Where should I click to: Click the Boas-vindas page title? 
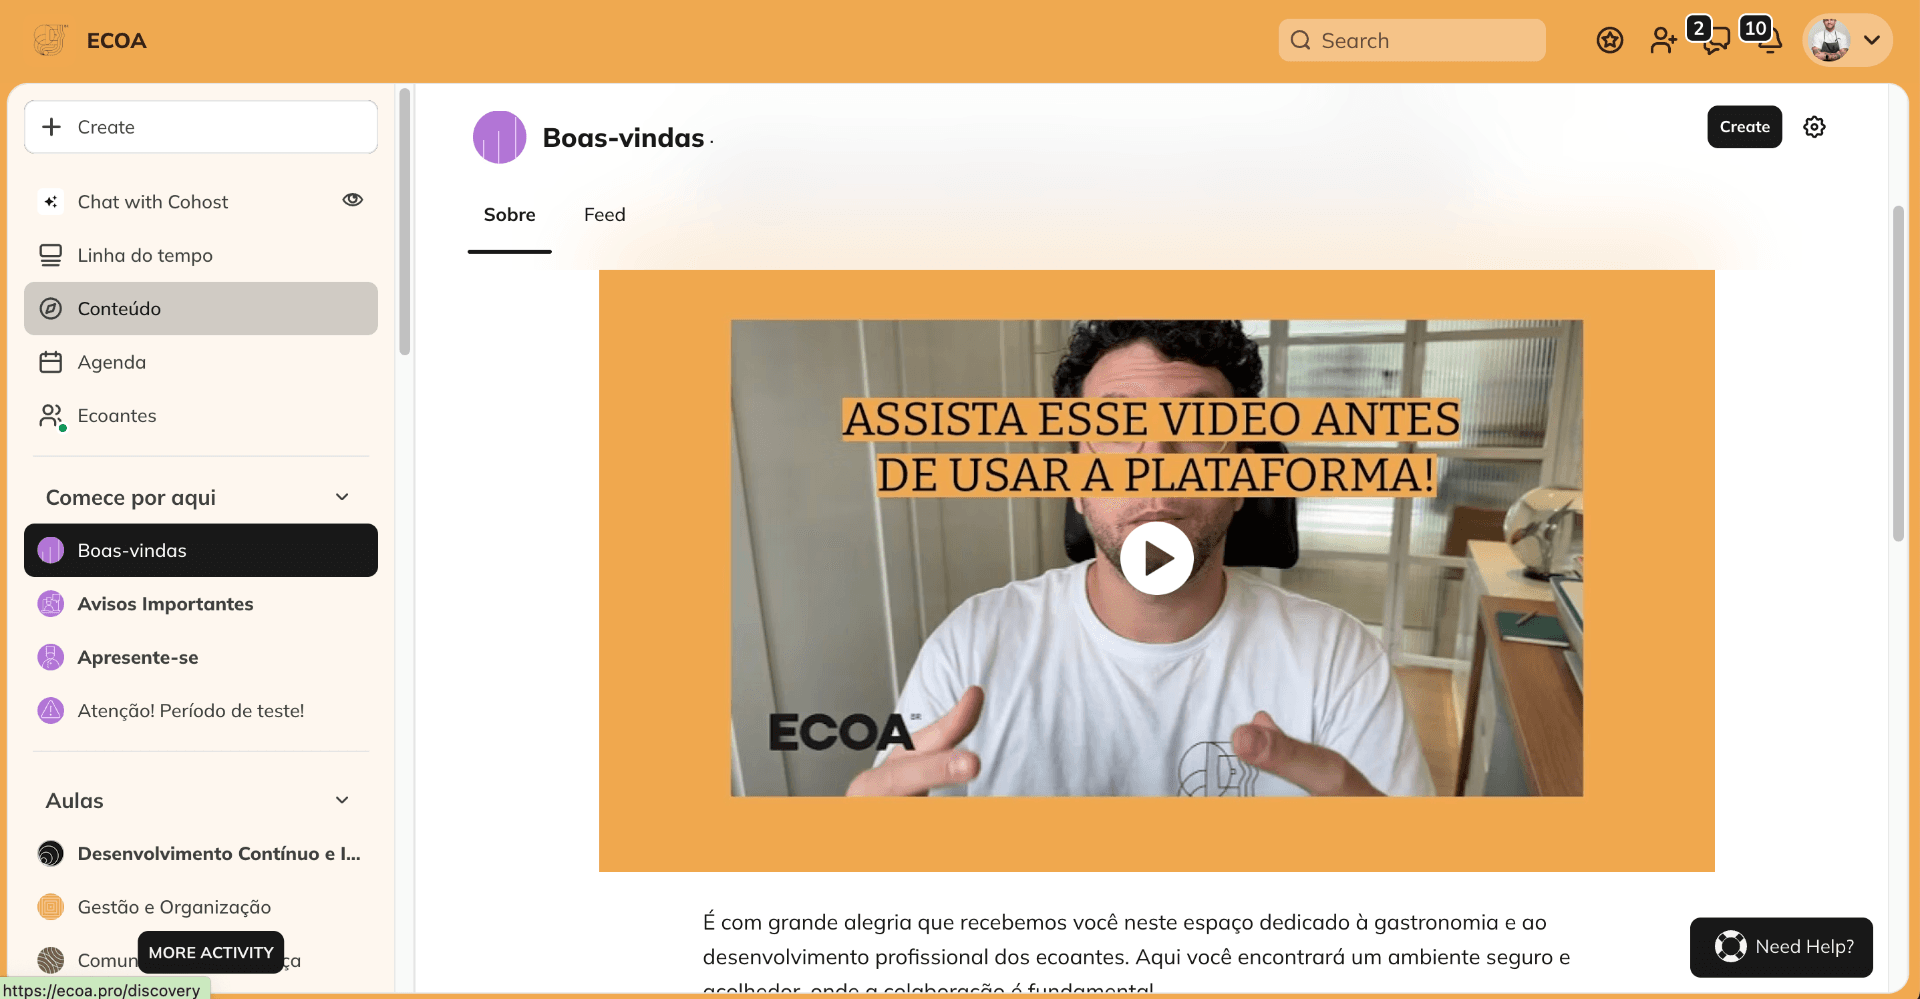tap(623, 137)
